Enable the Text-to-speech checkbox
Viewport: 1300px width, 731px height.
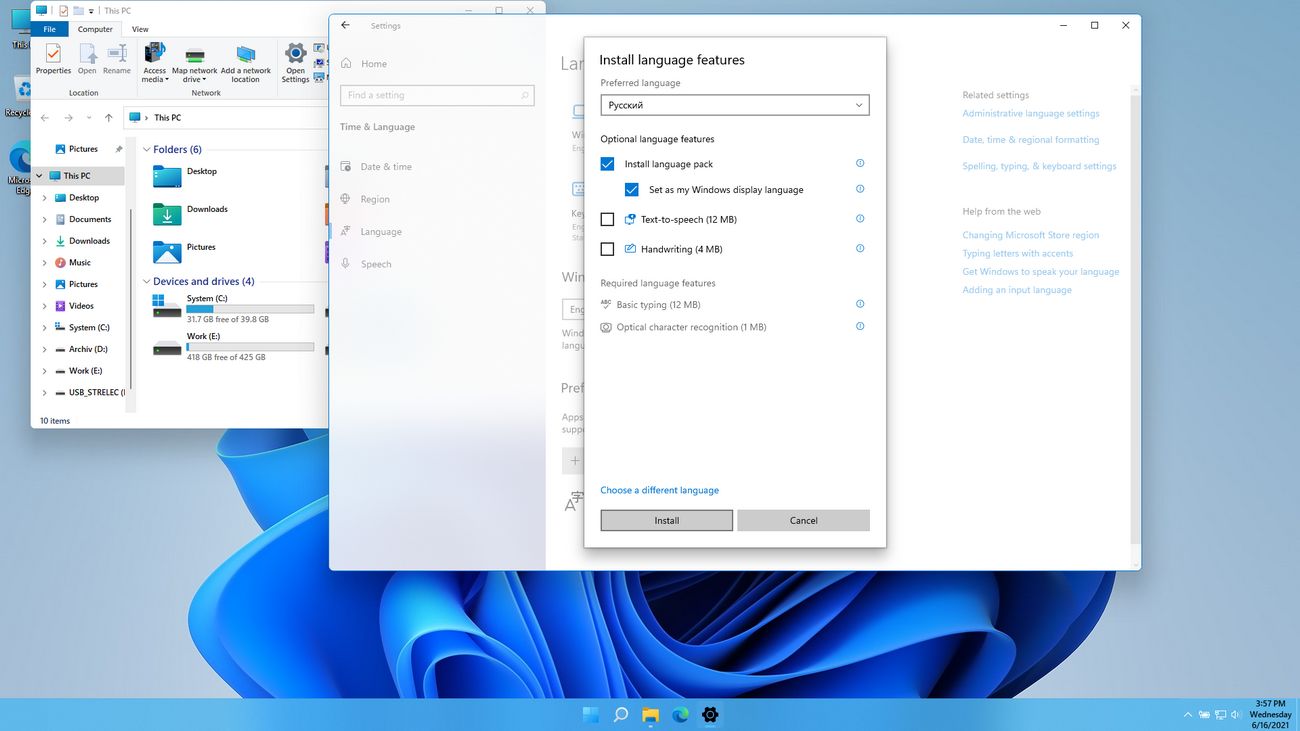[607, 219]
